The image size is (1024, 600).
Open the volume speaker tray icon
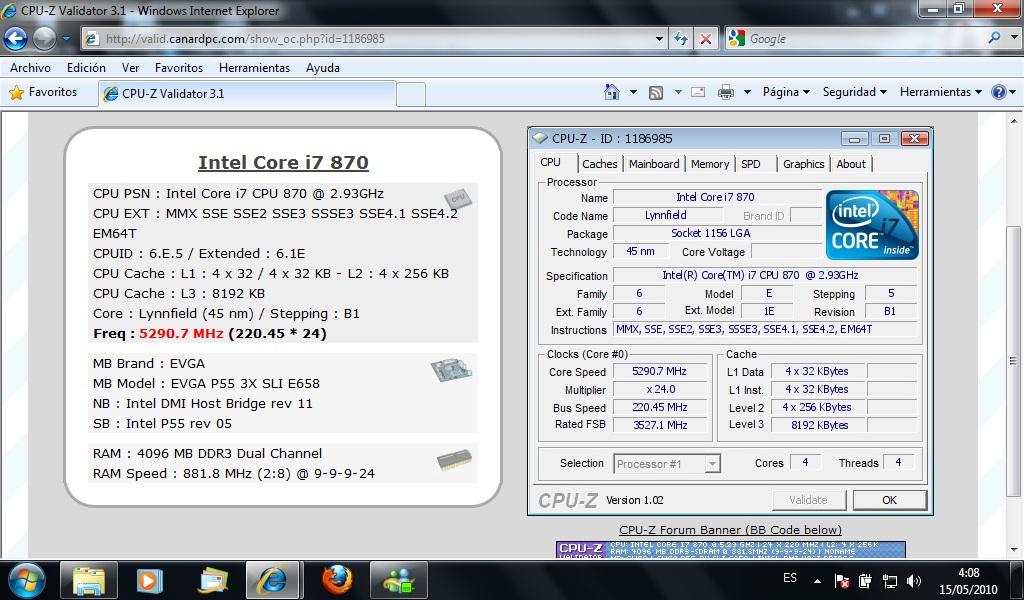(914, 580)
